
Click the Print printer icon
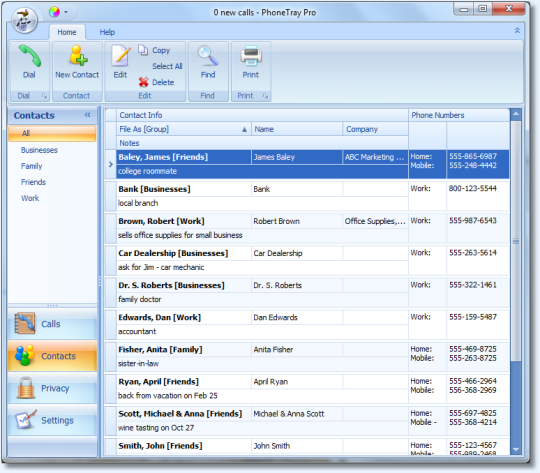coord(251,55)
